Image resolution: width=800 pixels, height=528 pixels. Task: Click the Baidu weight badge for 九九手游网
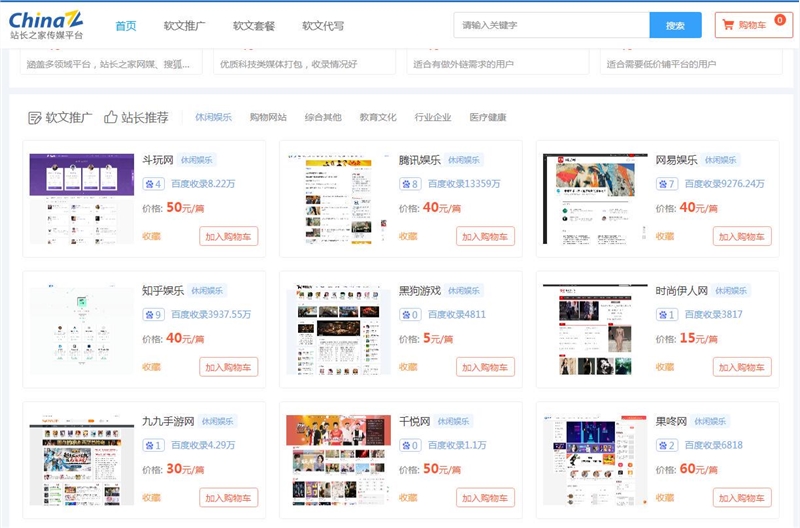(x=153, y=445)
